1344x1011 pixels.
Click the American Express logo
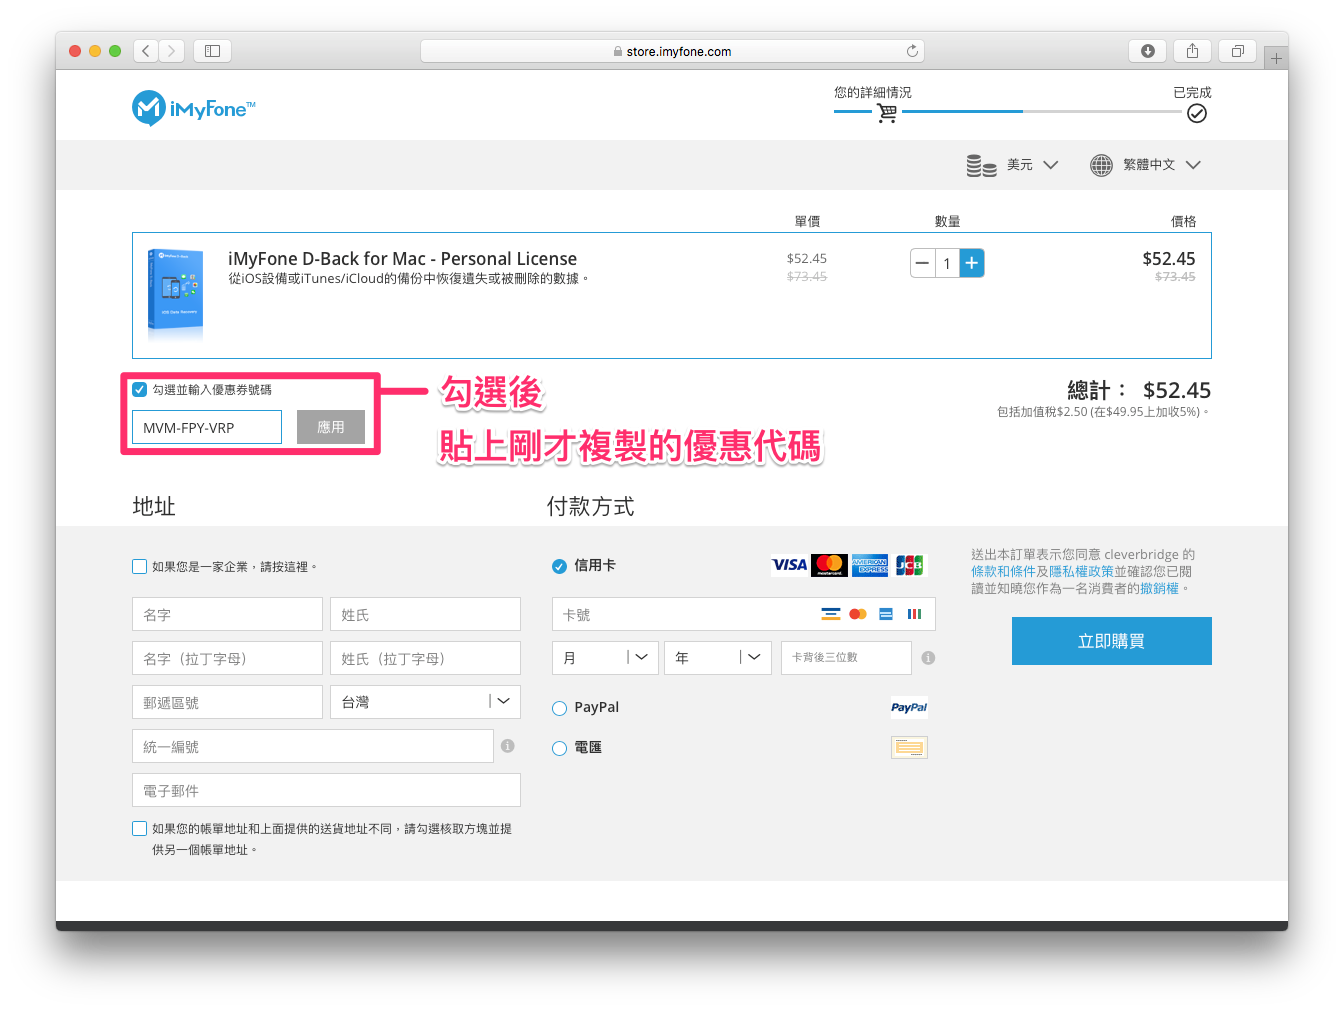pyautogui.click(x=870, y=565)
